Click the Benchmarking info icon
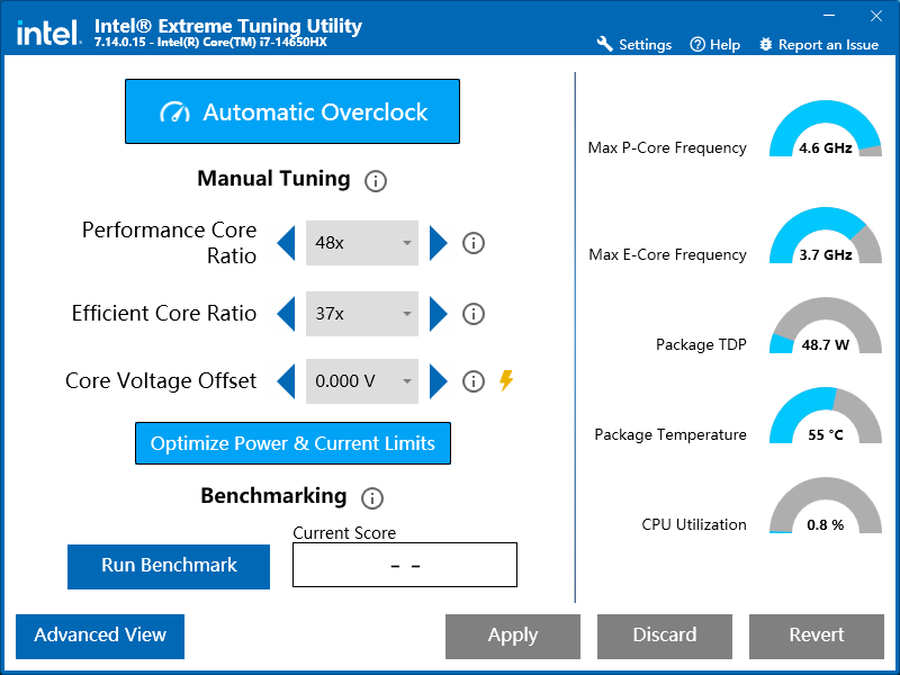Image resolution: width=900 pixels, height=675 pixels. [373, 498]
